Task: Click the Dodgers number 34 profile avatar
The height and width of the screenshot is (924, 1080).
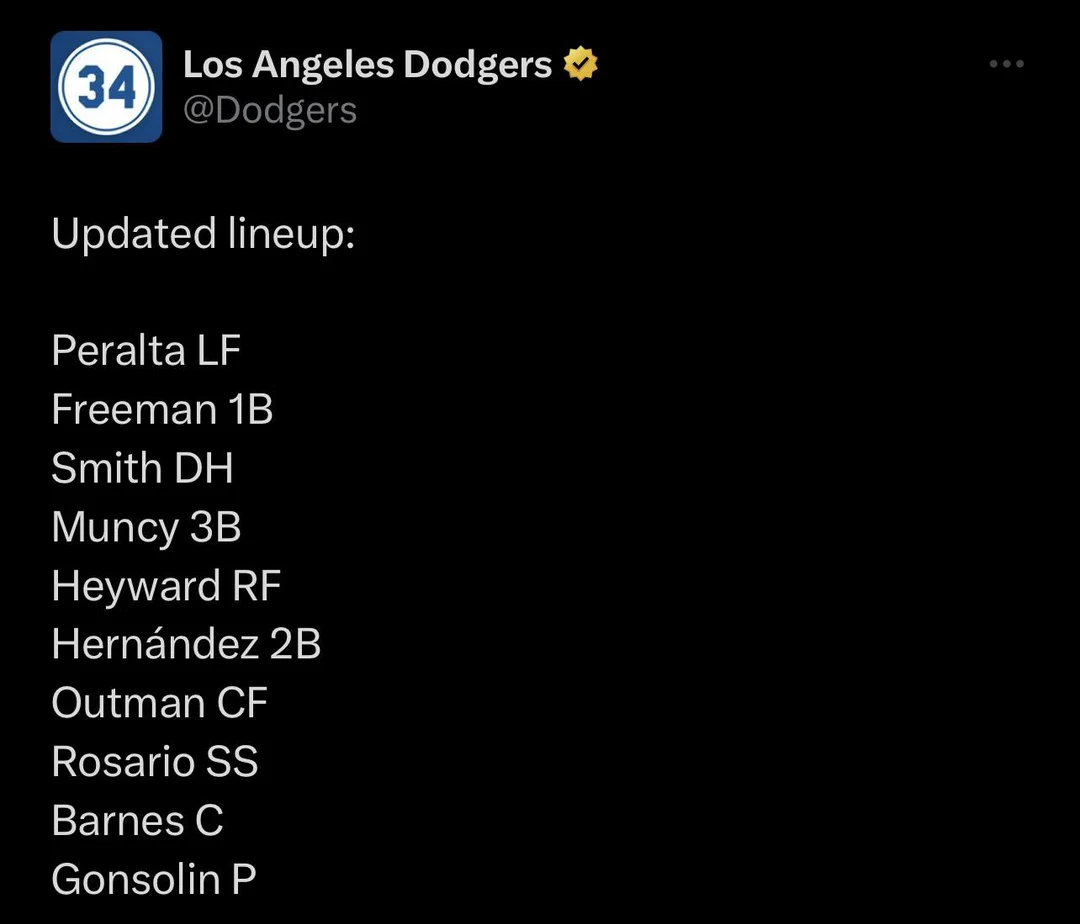Action: (x=106, y=86)
